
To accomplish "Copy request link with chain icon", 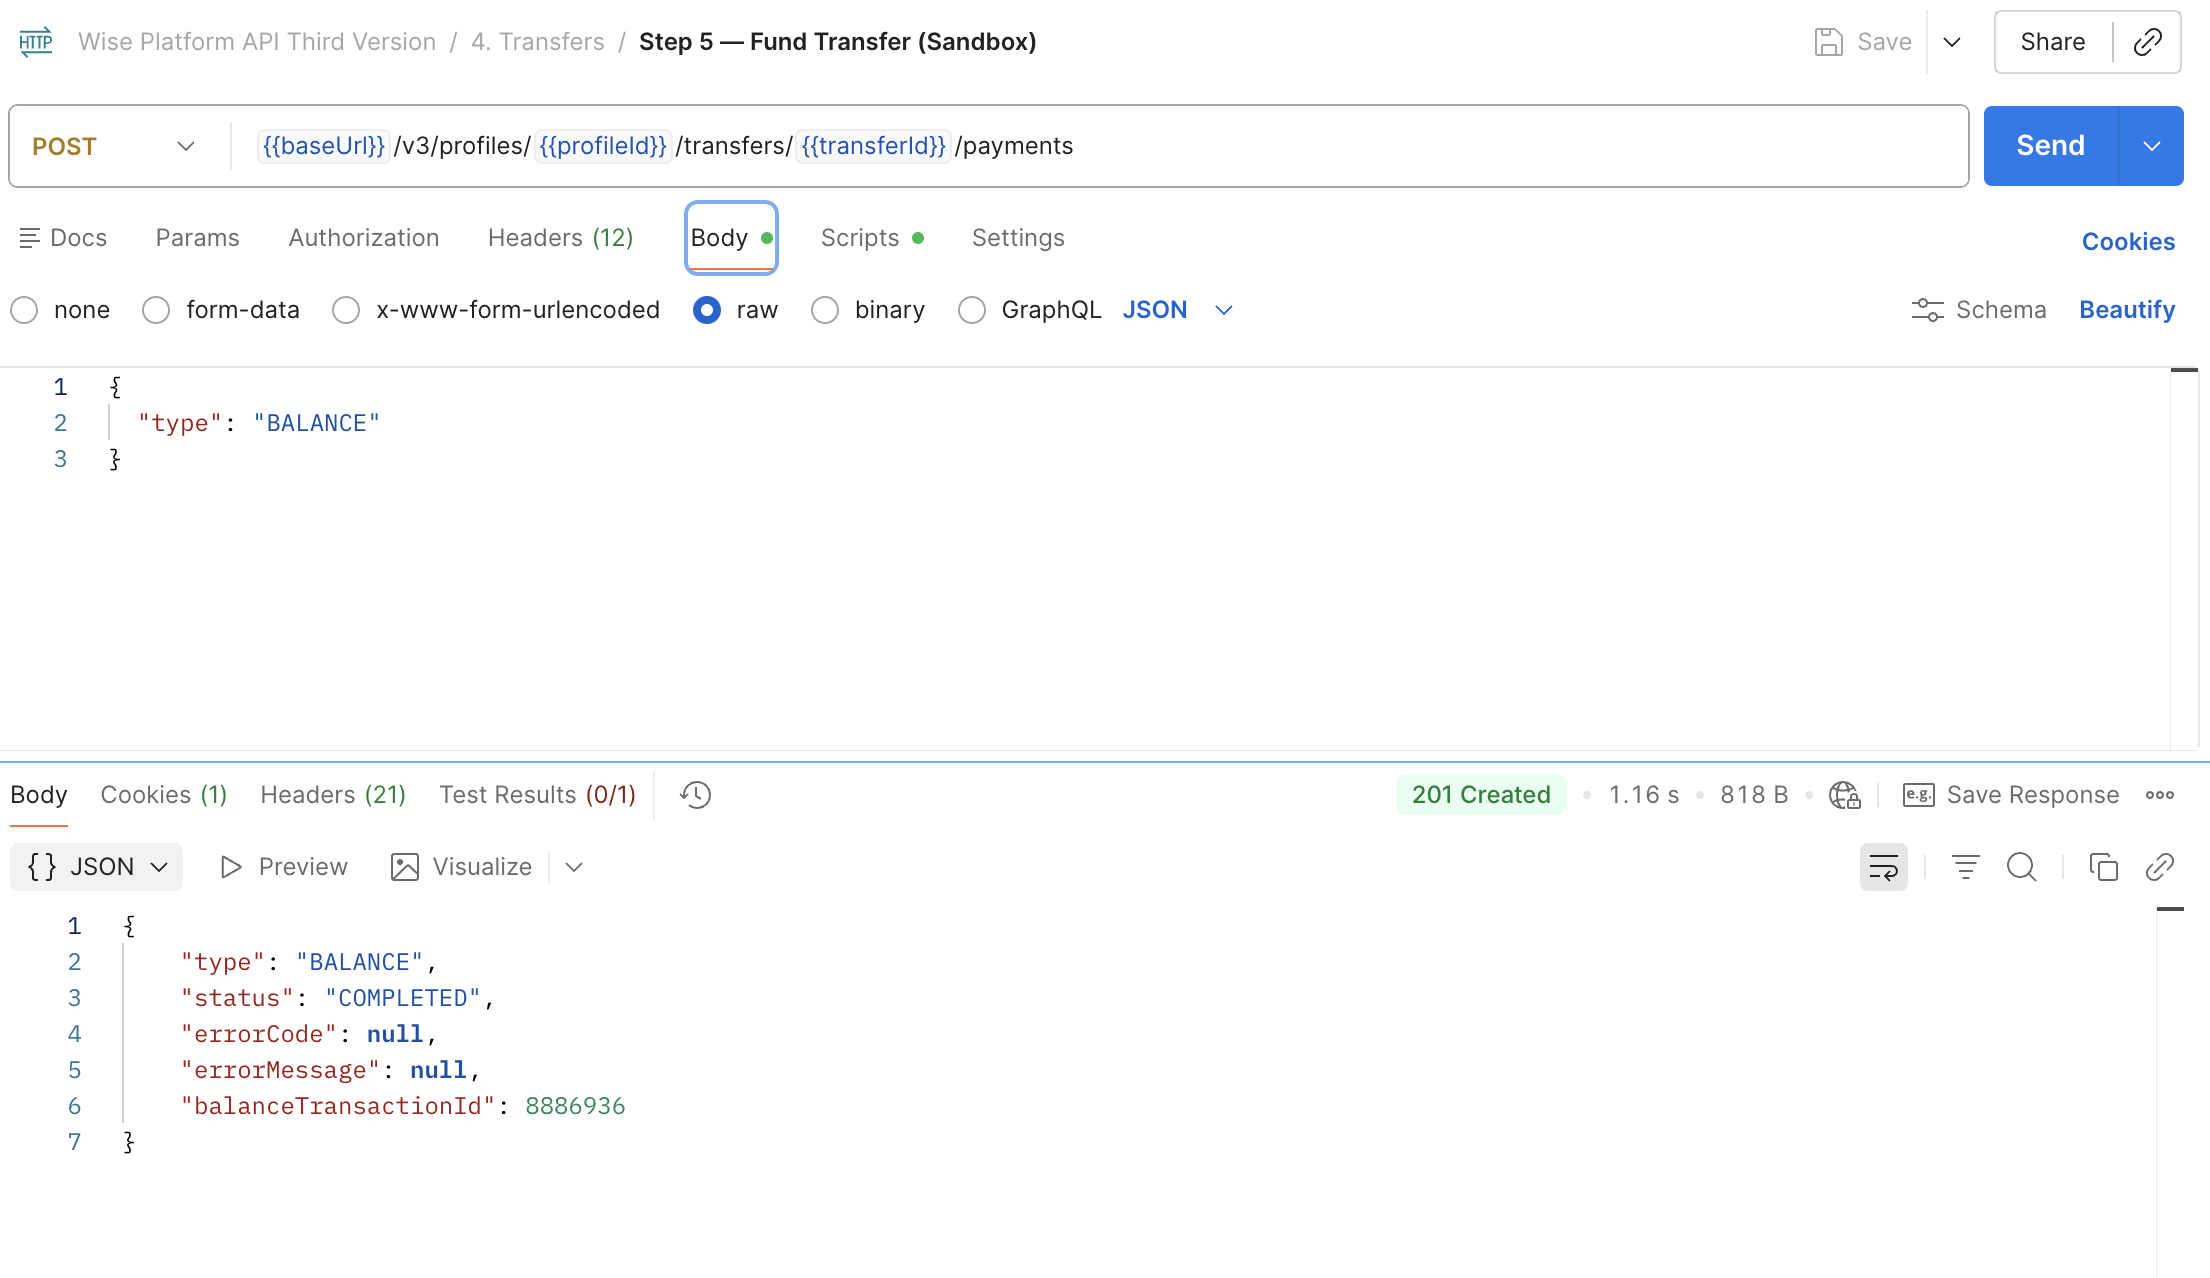I will coord(2147,42).
